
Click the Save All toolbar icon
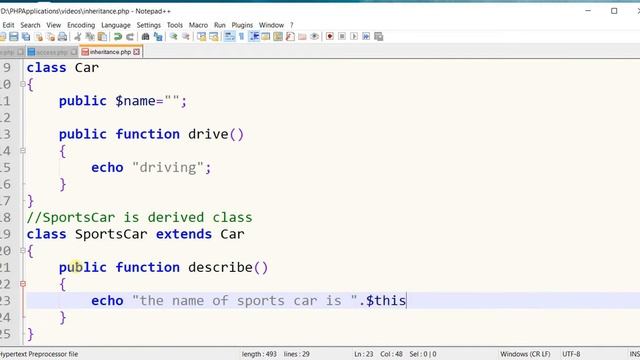coord(26,37)
